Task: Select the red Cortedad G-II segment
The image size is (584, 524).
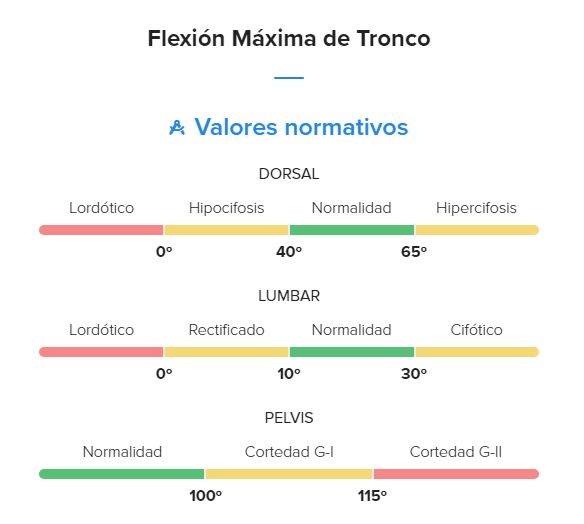Action: click(456, 474)
